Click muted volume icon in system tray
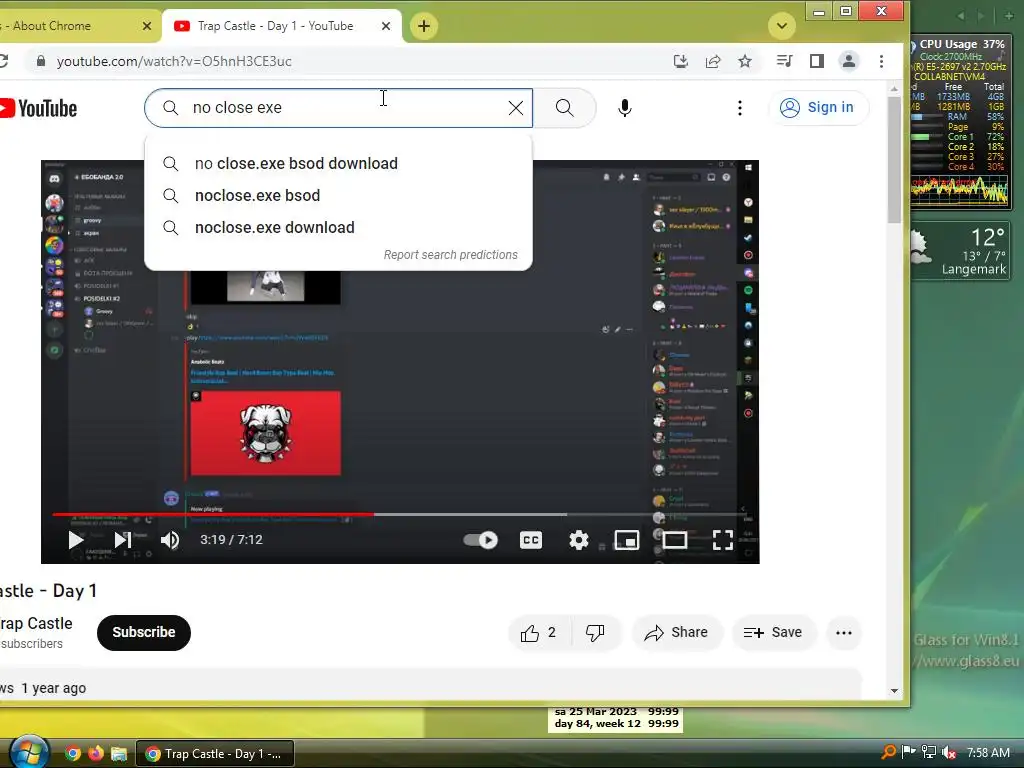The width and height of the screenshot is (1024, 768). (x=948, y=753)
